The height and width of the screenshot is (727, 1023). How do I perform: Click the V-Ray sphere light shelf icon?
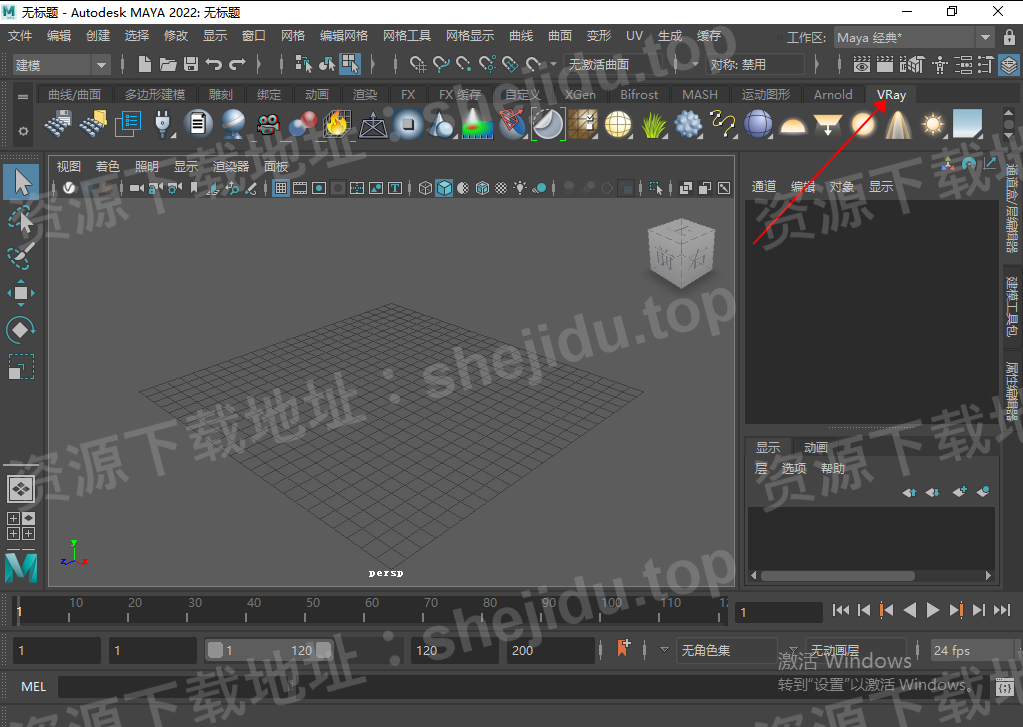tap(863, 124)
